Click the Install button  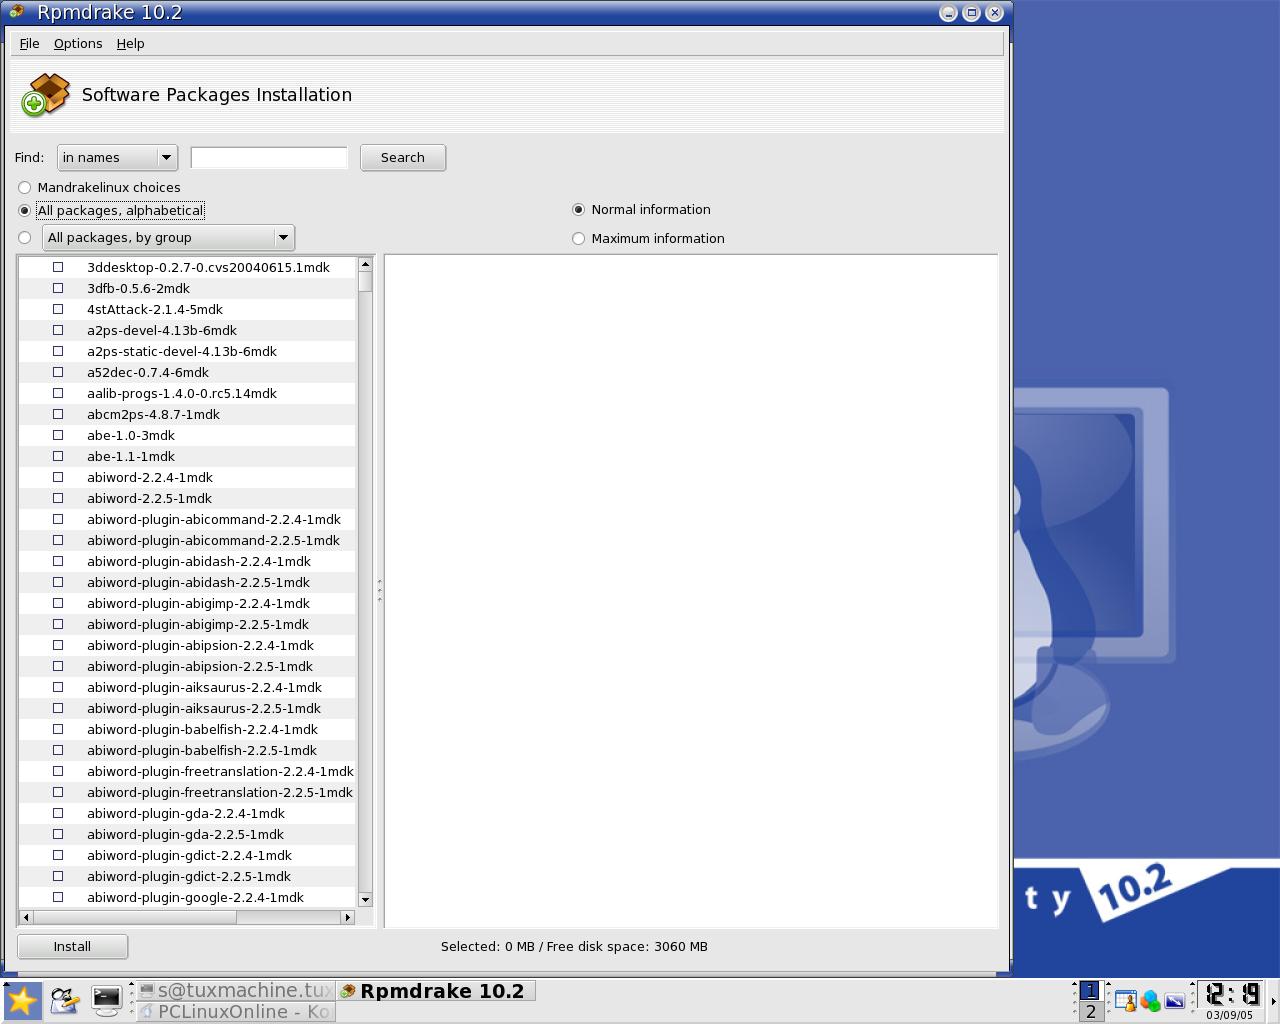pyautogui.click(x=72, y=946)
